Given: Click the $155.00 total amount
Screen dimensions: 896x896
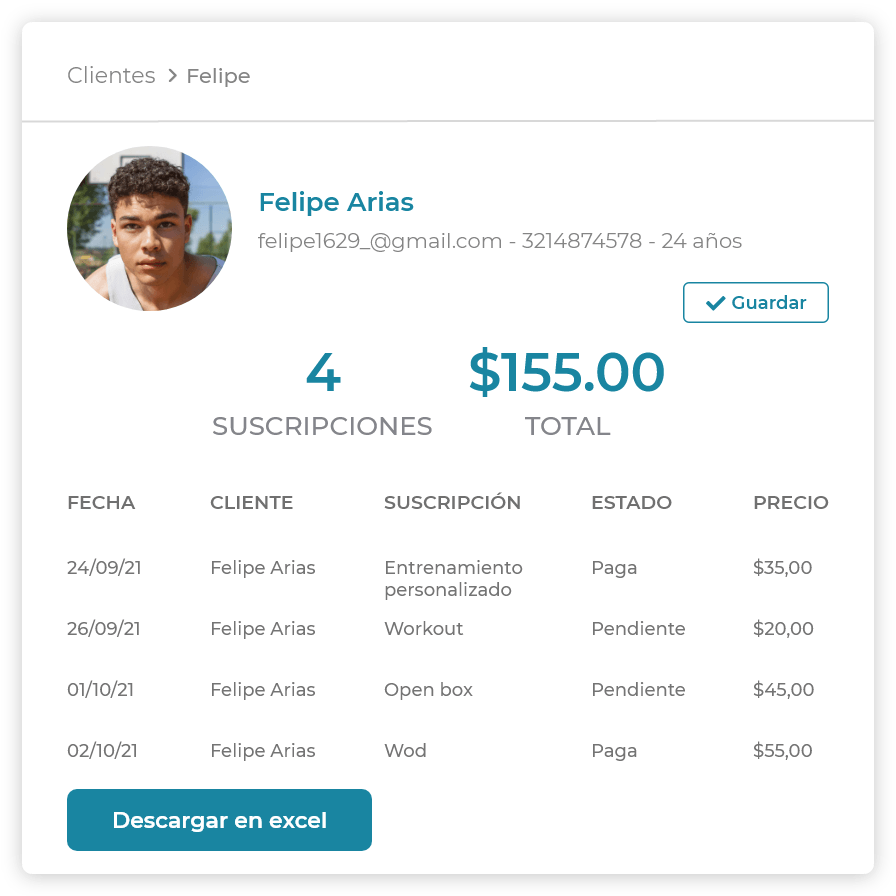Looking at the screenshot, I should coord(566,372).
